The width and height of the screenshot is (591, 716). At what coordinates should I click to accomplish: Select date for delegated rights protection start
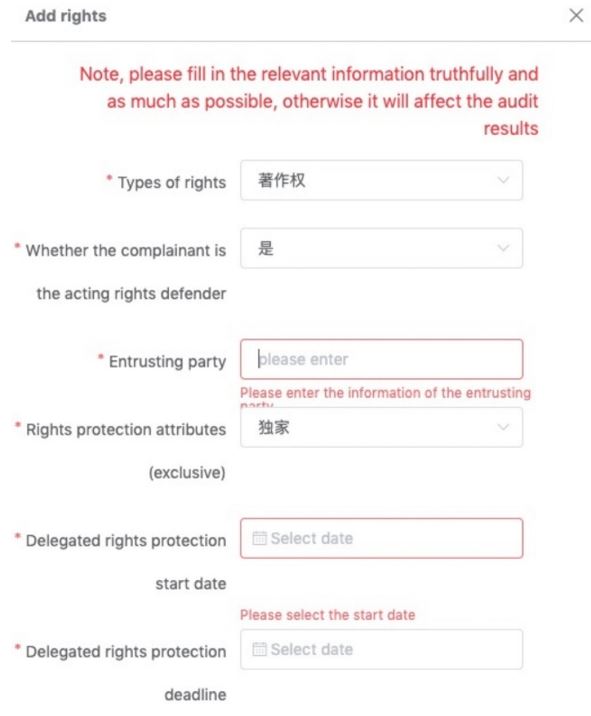pyautogui.click(x=381, y=538)
